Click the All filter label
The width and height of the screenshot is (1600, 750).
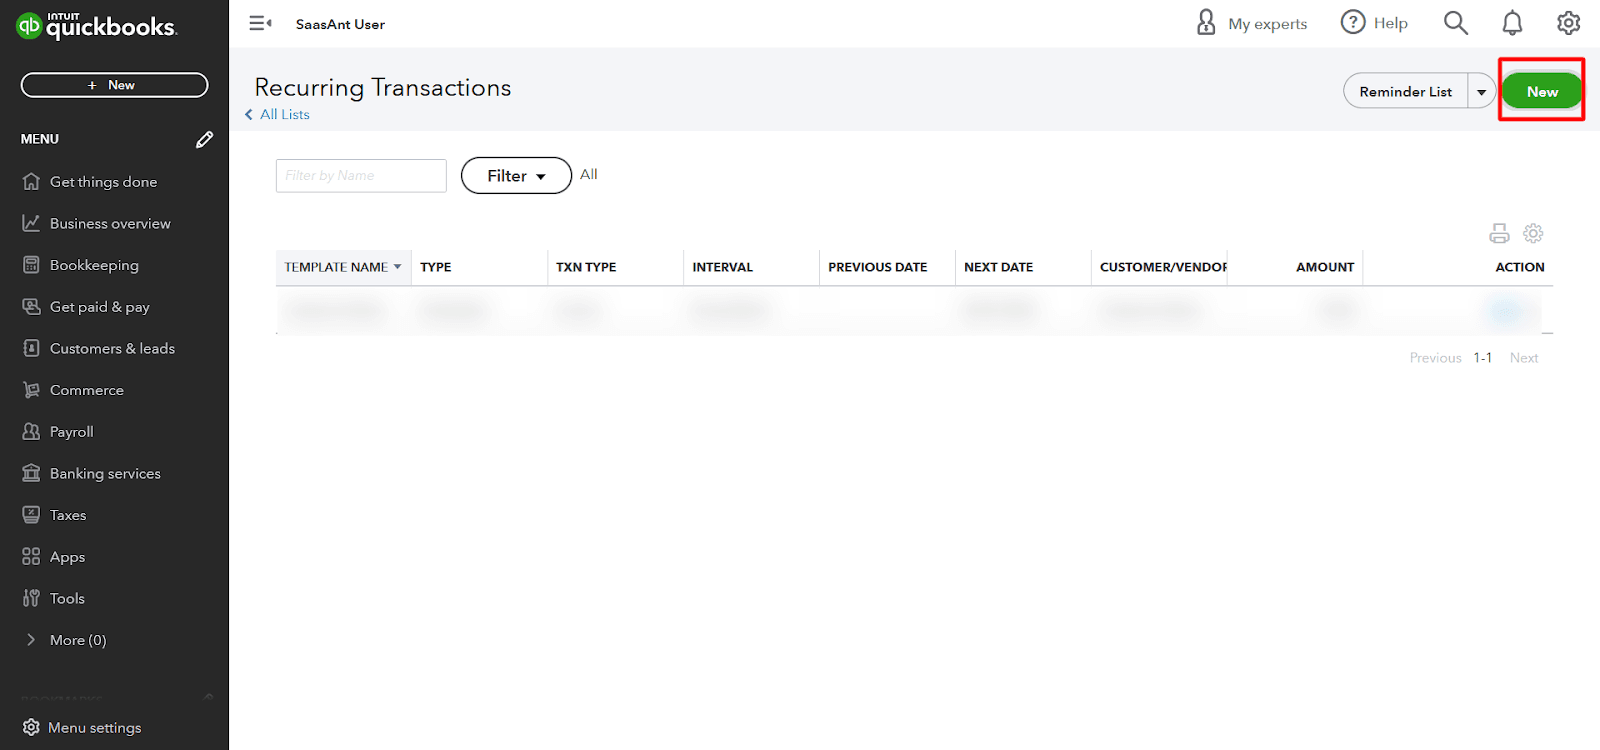[x=588, y=174]
